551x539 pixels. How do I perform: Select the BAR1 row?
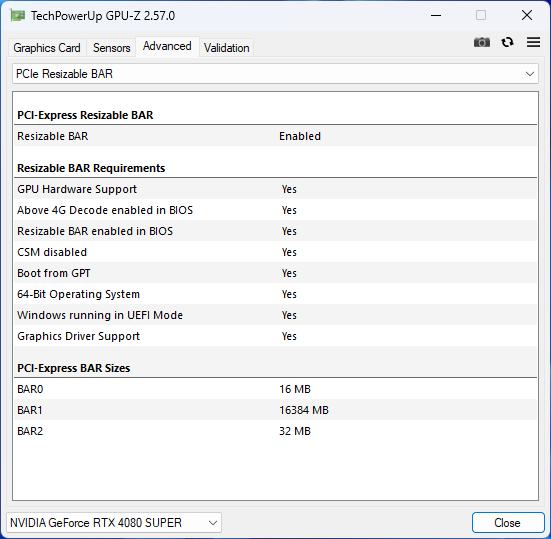click(275, 410)
